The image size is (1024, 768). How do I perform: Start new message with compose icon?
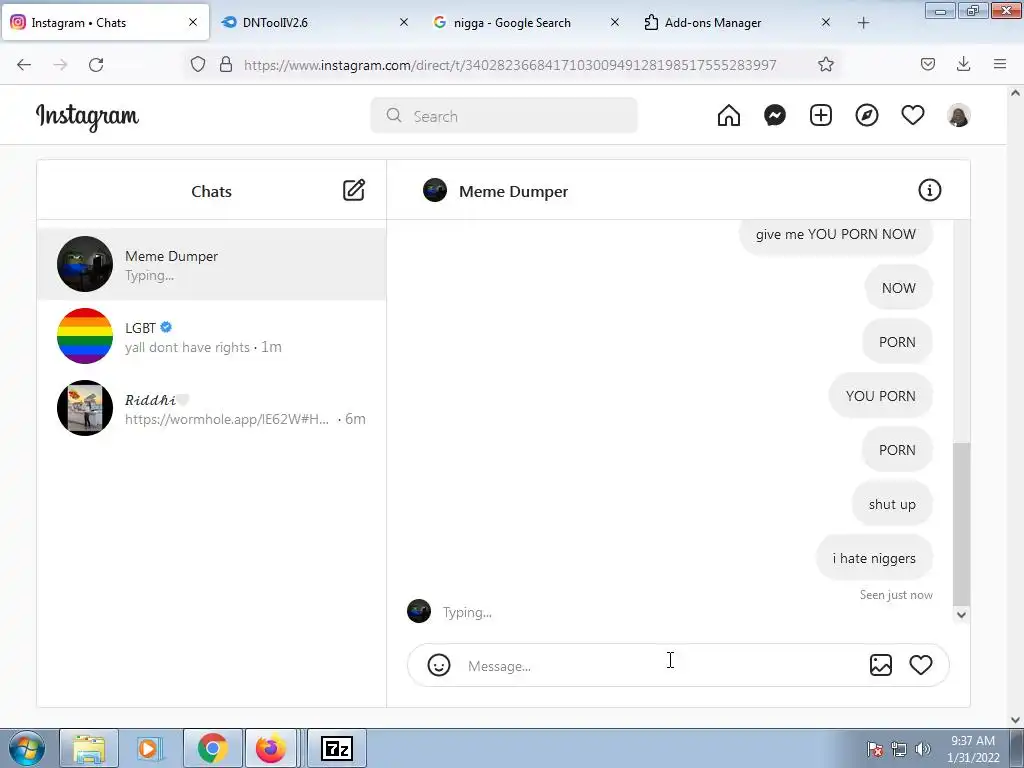(x=354, y=190)
